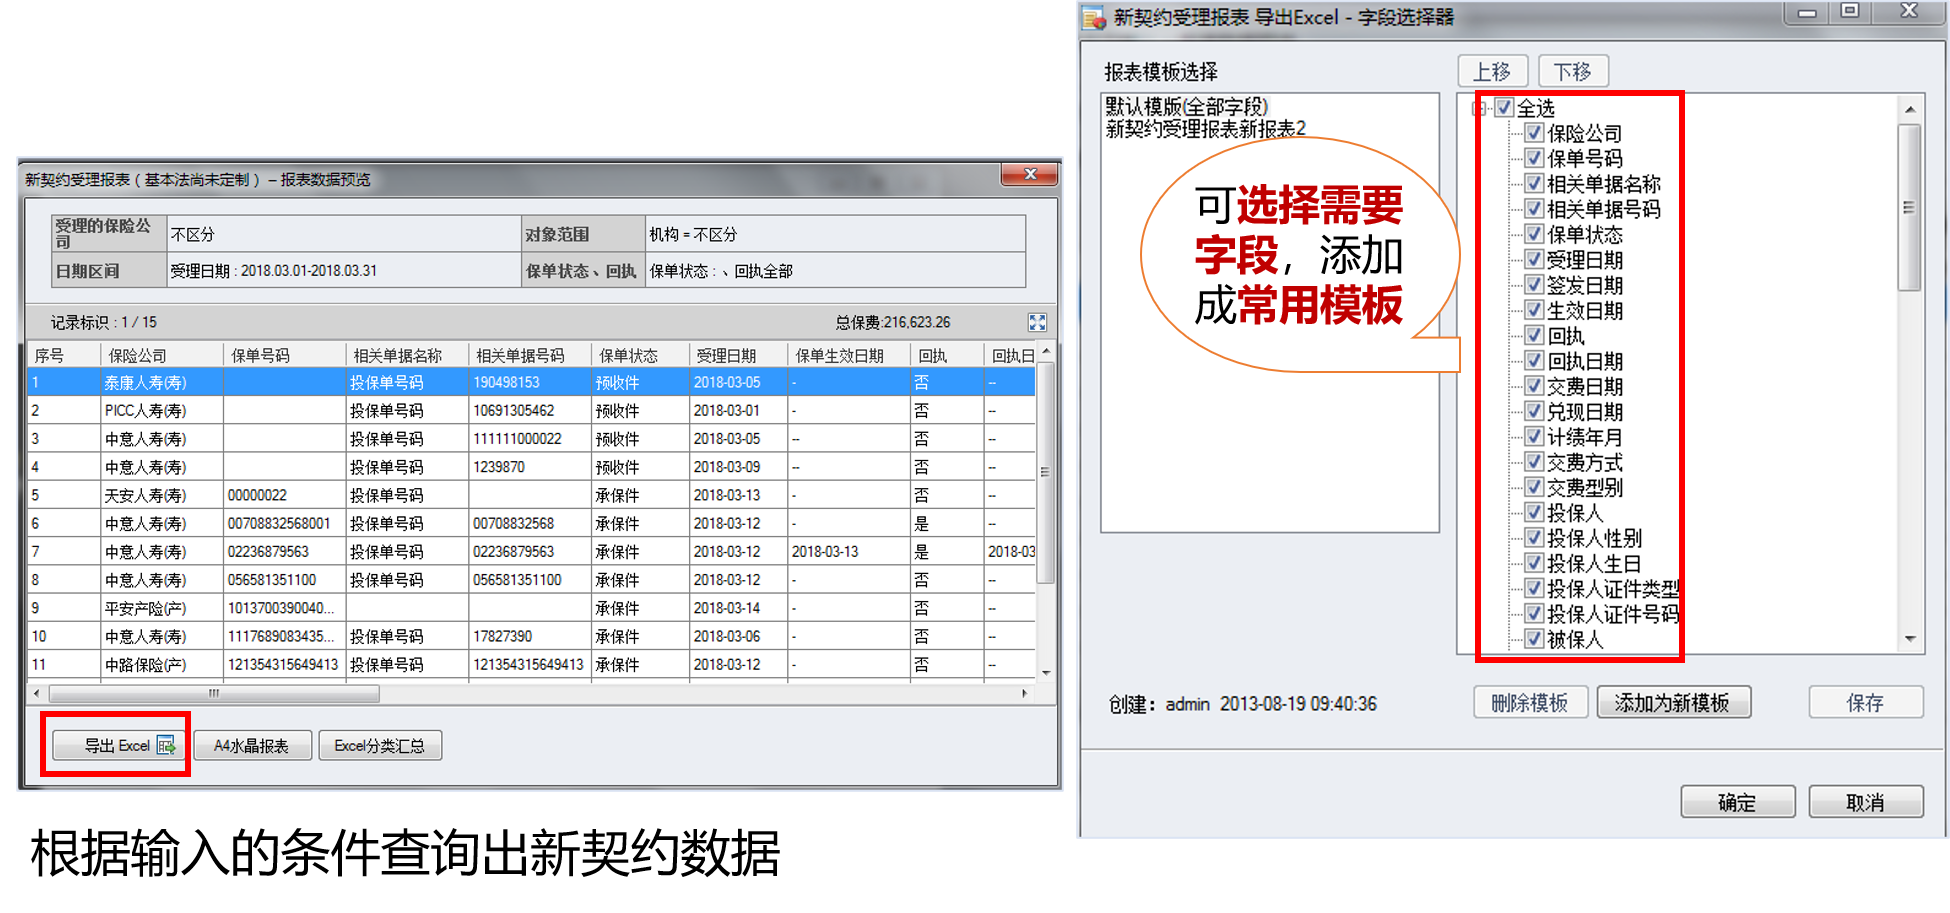Image resolution: width=1950 pixels, height=913 pixels.
Task: Click the fullscreen expand icon beside 总保费
Action: [x=1037, y=322]
